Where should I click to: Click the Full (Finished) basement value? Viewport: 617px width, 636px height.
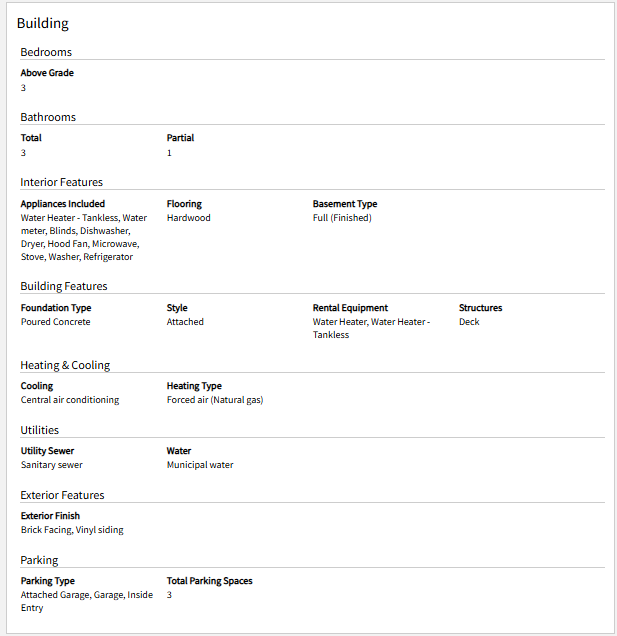pyautogui.click(x=342, y=218)
